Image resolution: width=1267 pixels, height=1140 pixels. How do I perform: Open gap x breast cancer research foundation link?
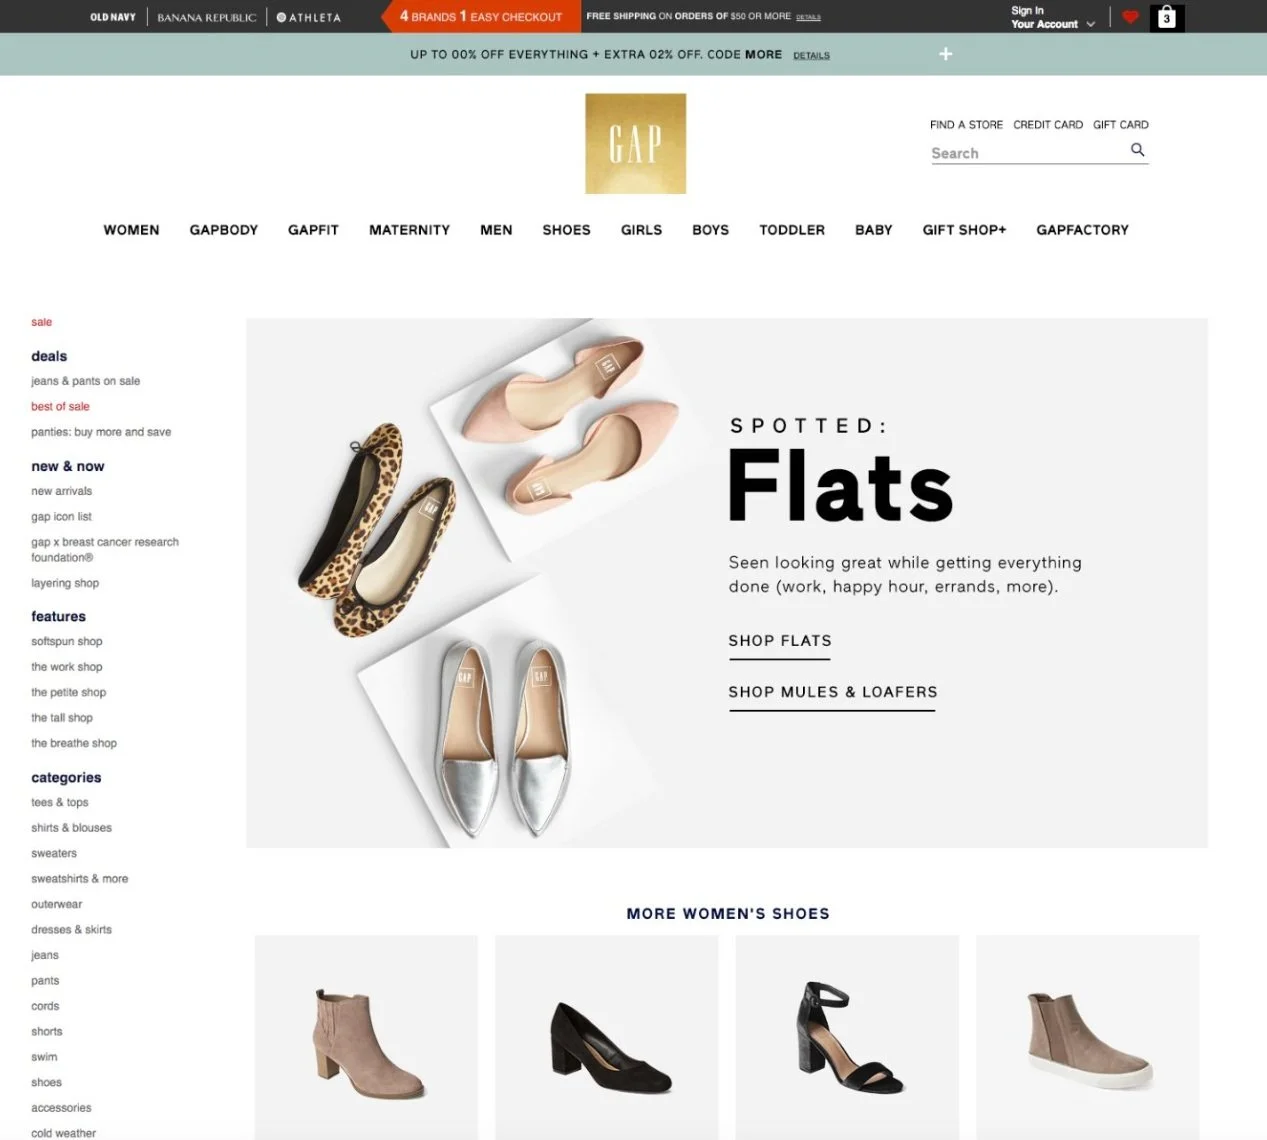(x=105, y=550)
